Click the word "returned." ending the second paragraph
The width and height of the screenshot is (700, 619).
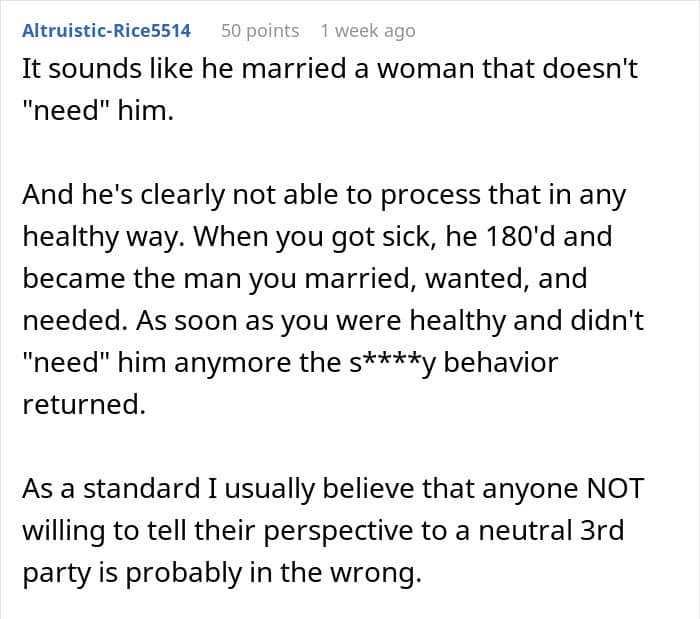(x=84, y=405)
